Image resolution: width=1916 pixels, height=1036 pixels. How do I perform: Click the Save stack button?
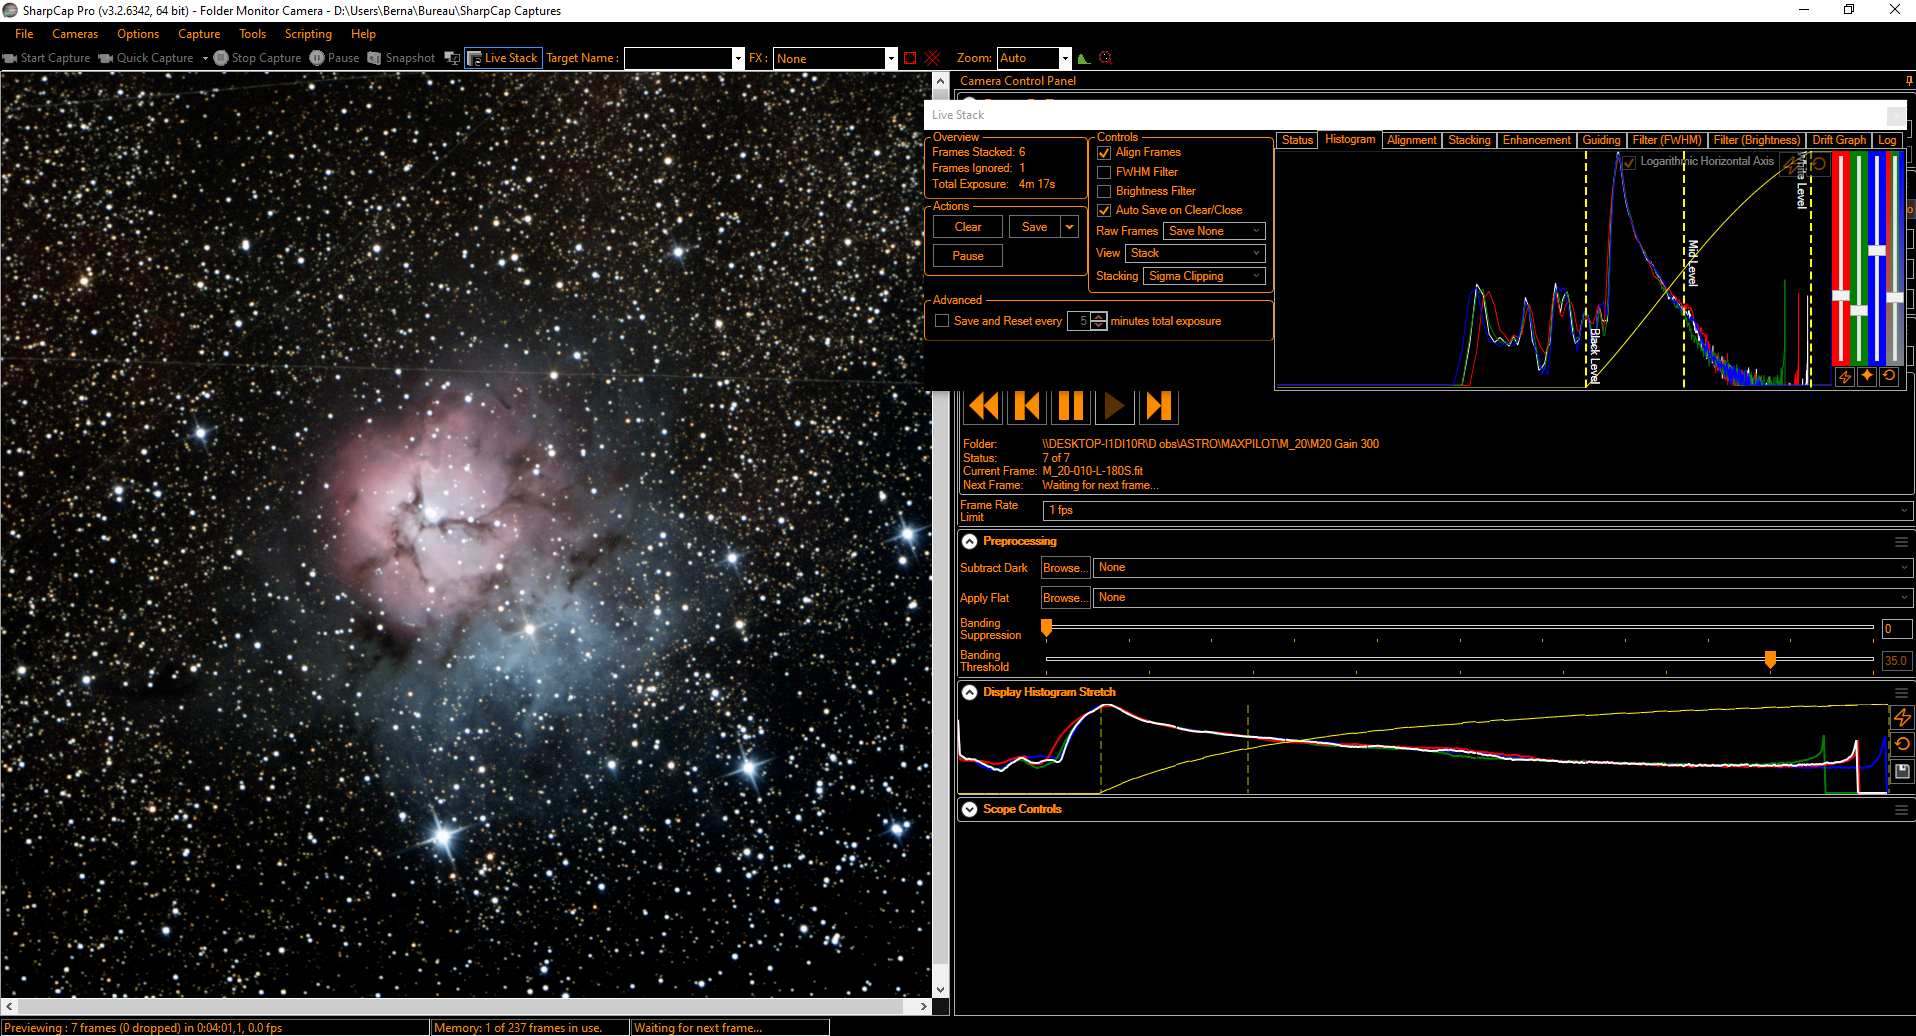click(1035, 227)
